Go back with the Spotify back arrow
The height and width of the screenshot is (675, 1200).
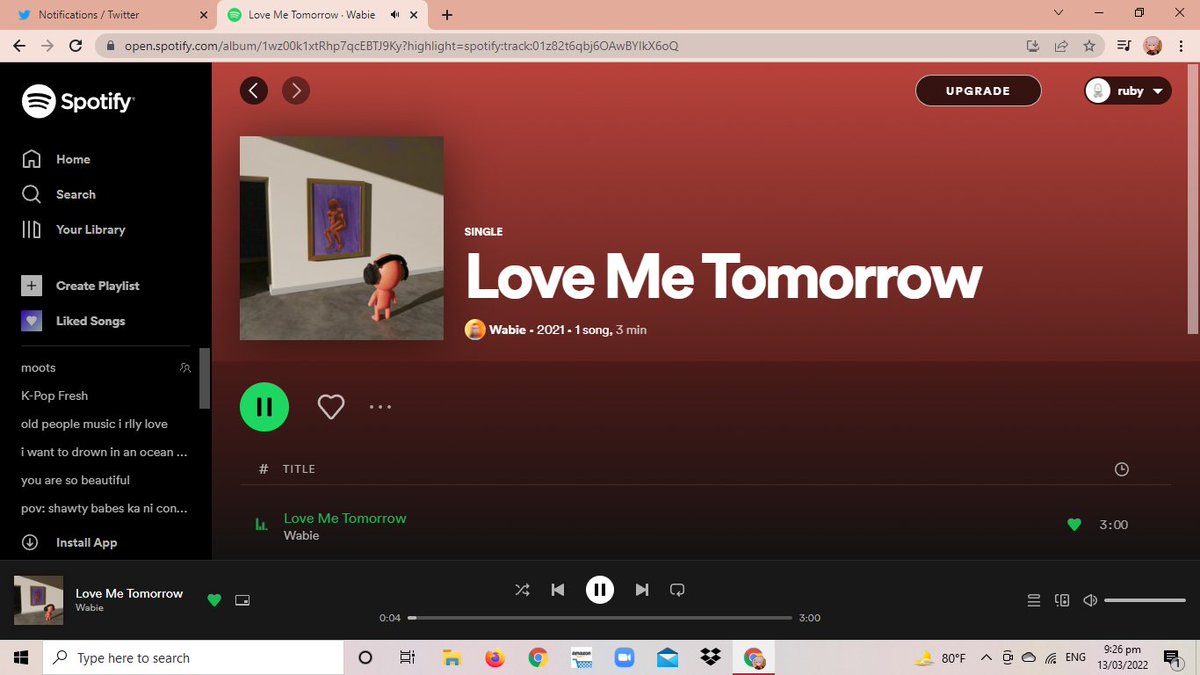(254, 91)
